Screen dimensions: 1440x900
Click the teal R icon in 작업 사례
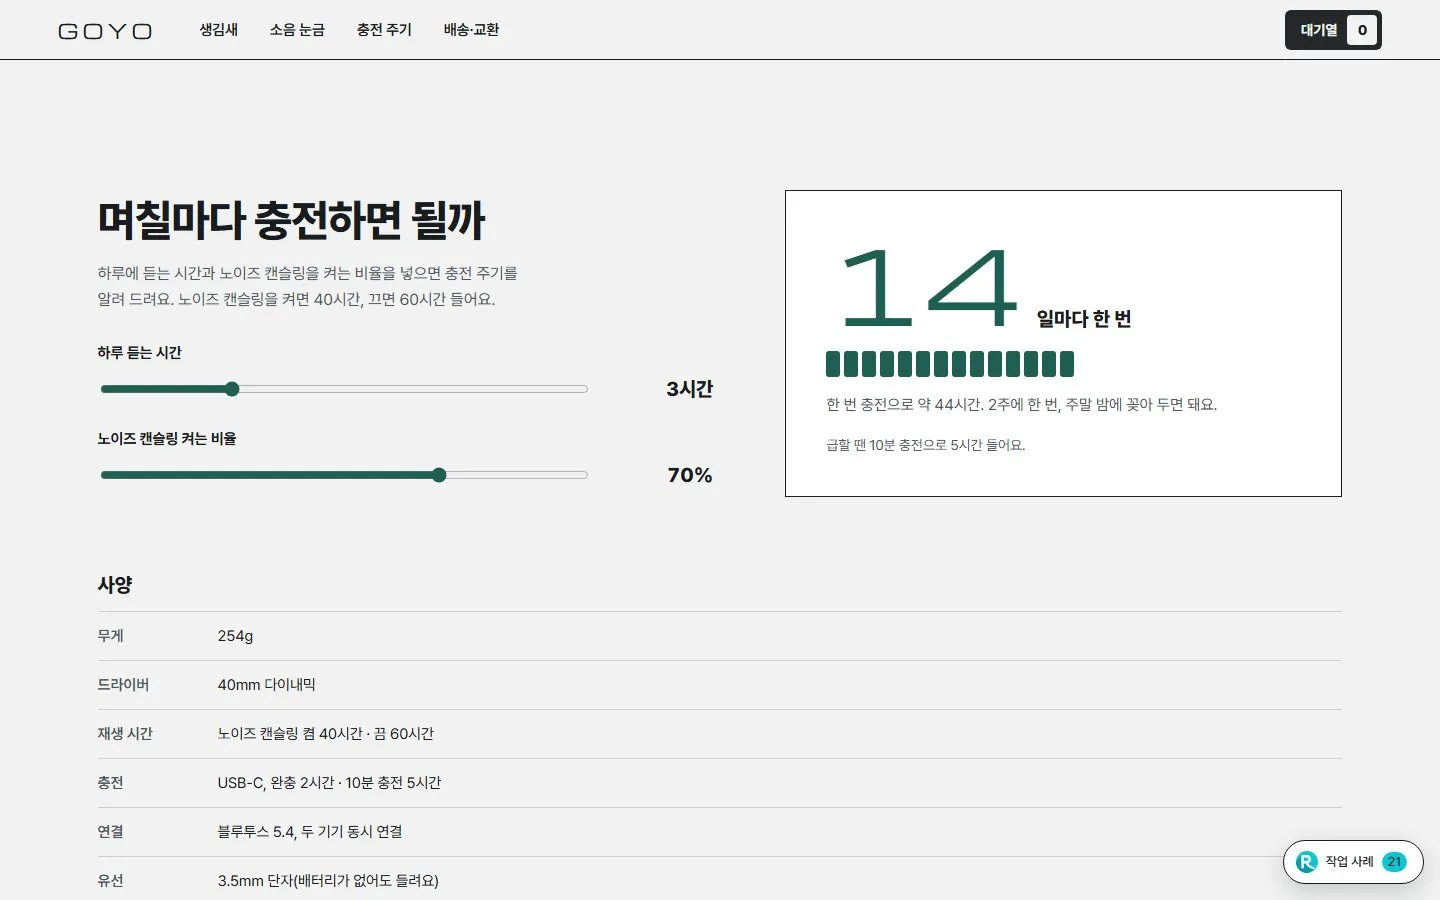point(1306,862)
